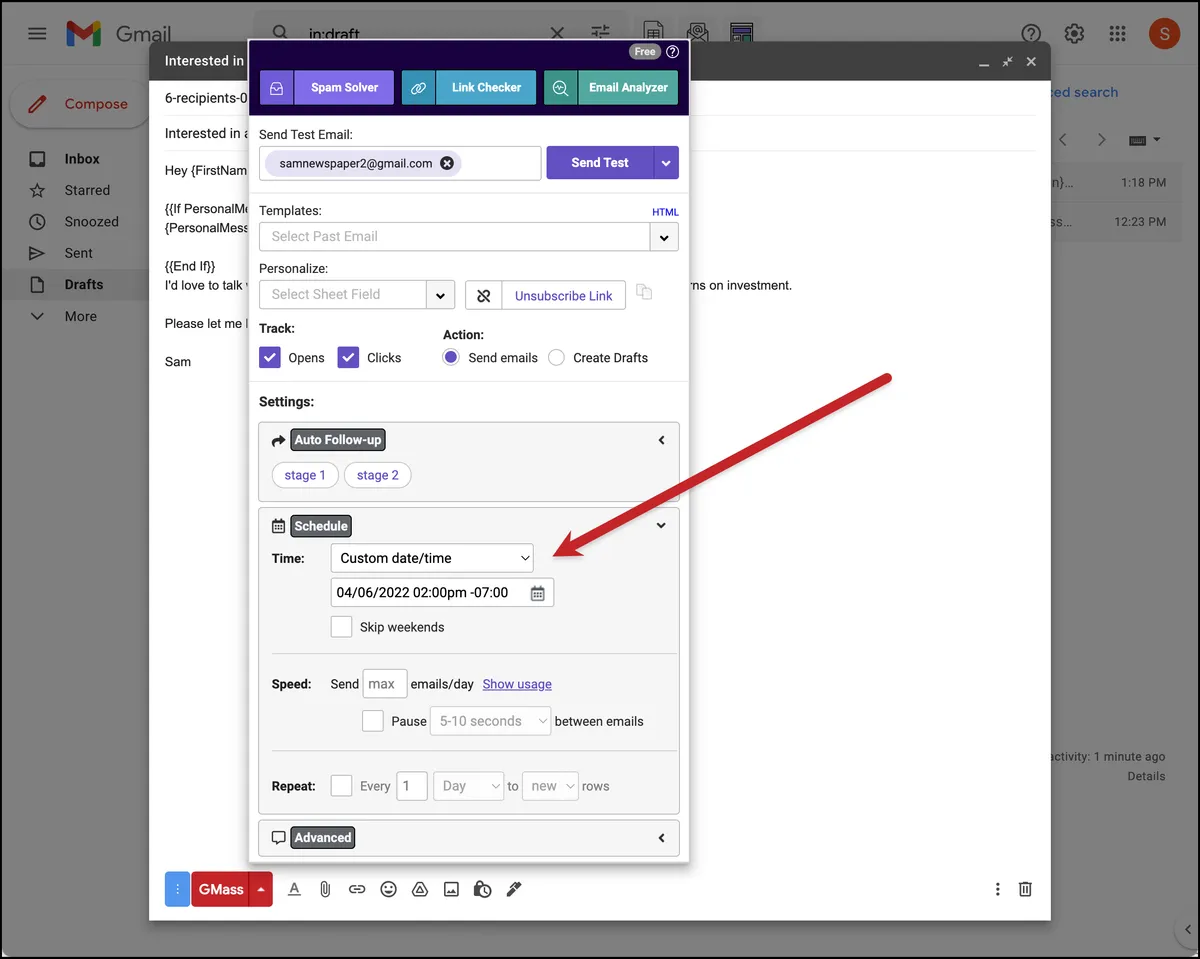Open the insert emoji icon

click(x=389, y=889)
